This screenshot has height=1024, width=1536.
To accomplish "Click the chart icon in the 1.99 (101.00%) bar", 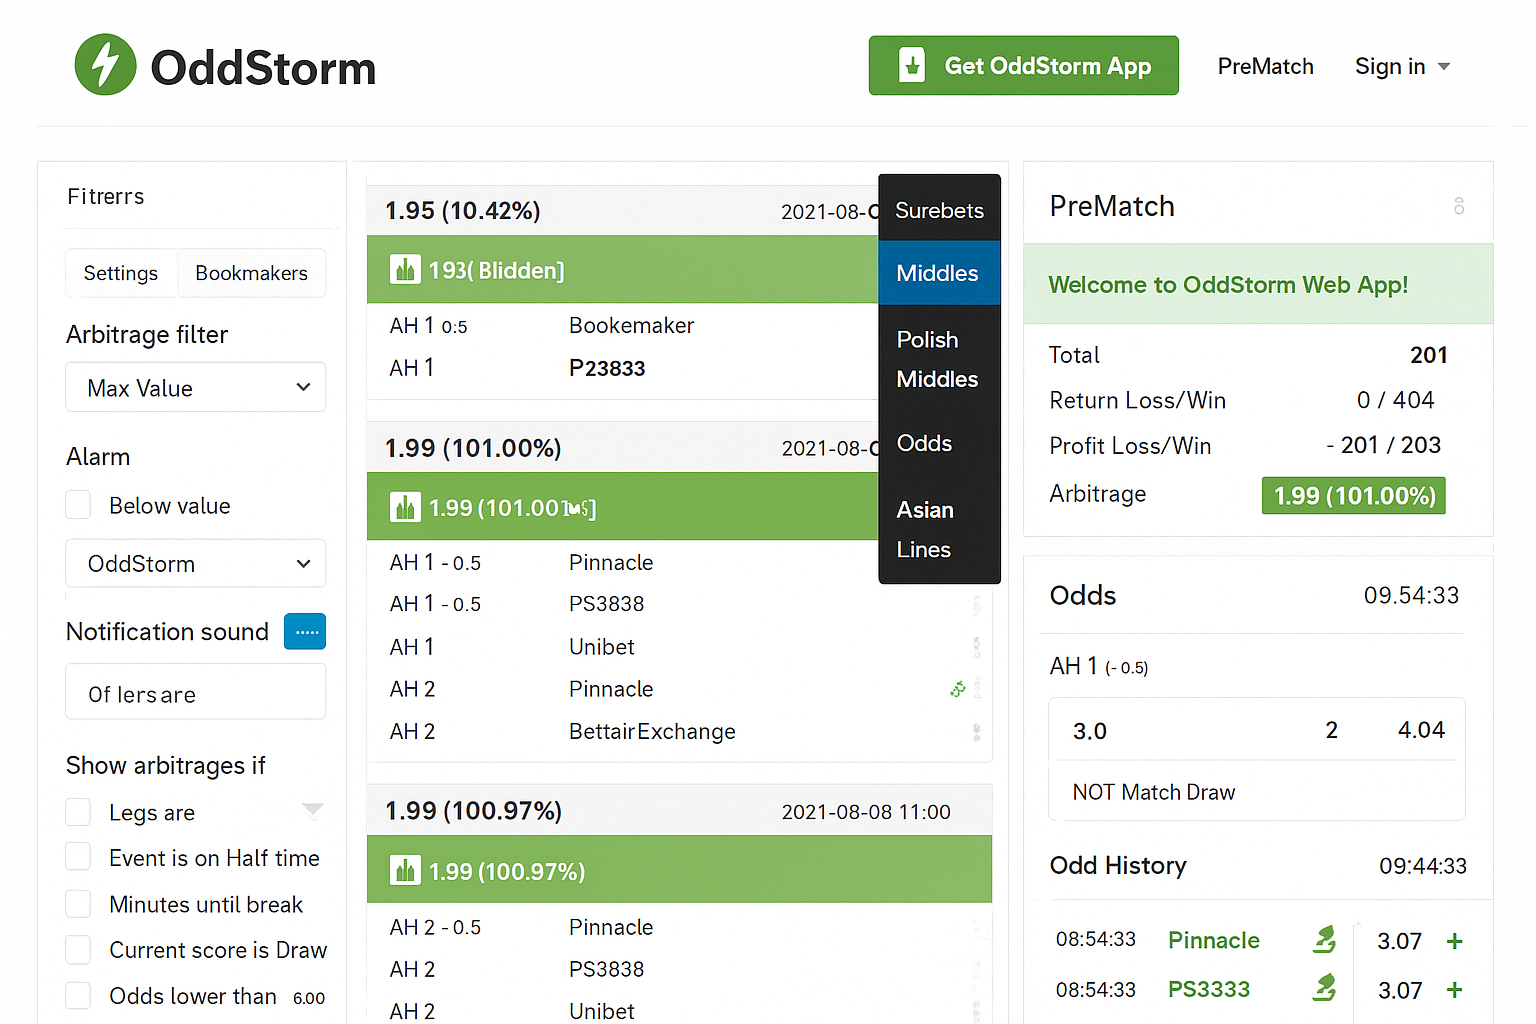I will [x=405, y=508].
